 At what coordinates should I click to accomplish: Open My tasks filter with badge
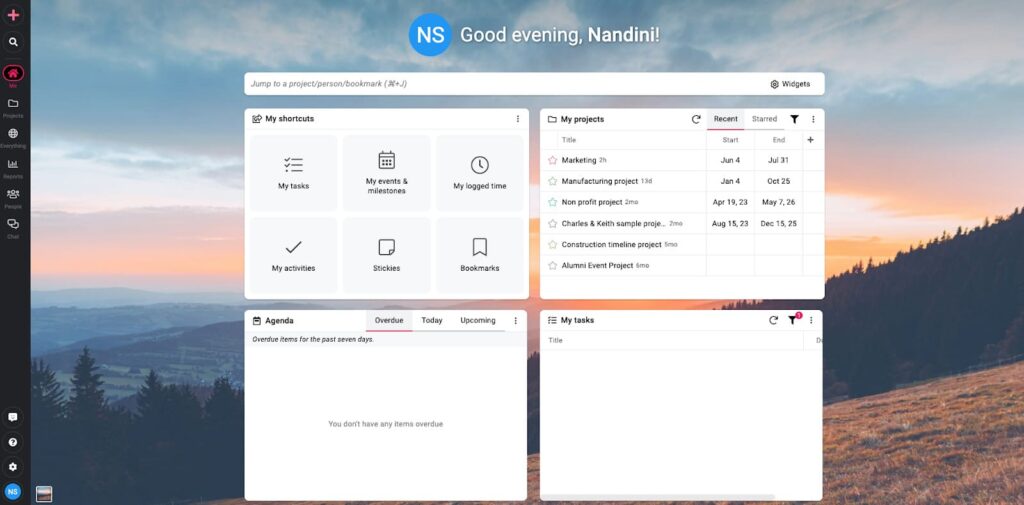coord(793,319)
